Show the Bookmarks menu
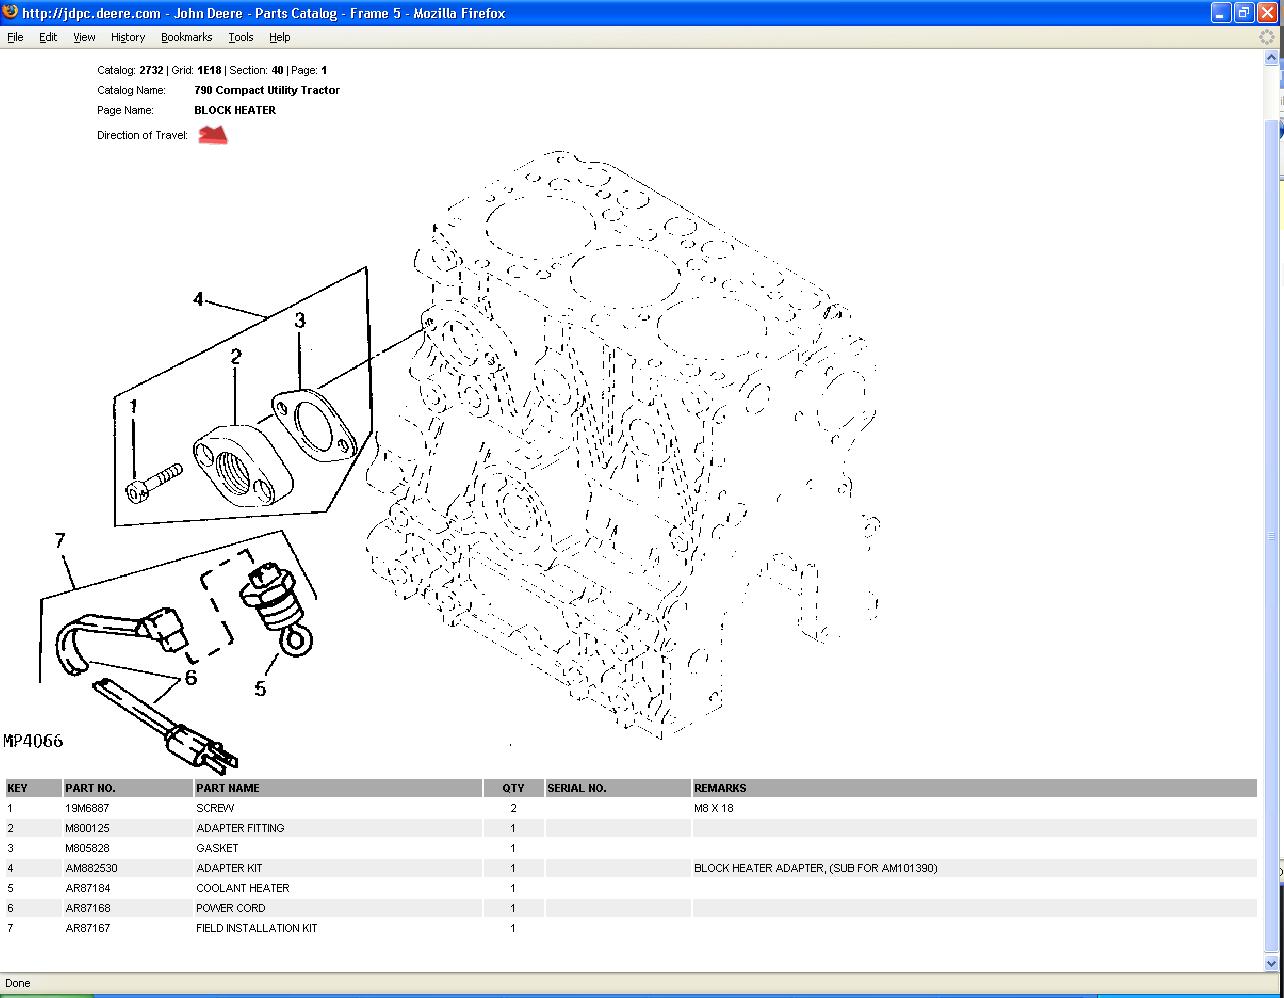Image resolution: width=1284 pixels, height=998 pixels. (186, 37)
